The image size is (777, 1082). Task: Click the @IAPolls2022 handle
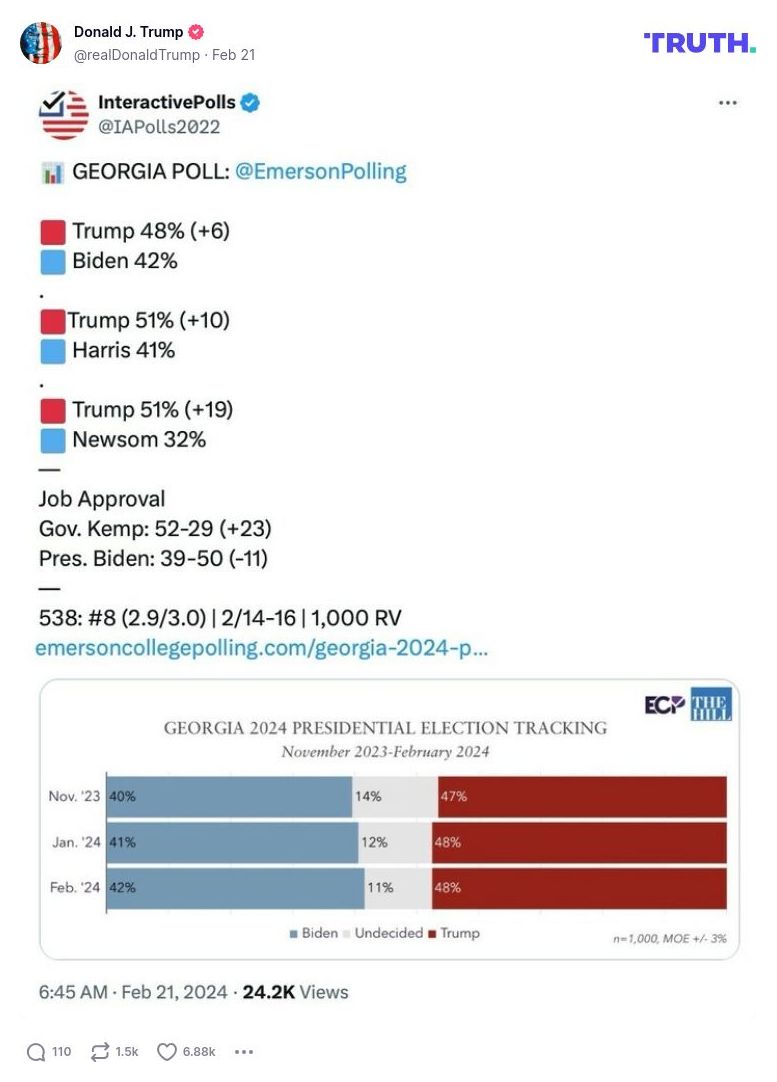[x=158, y=127]
